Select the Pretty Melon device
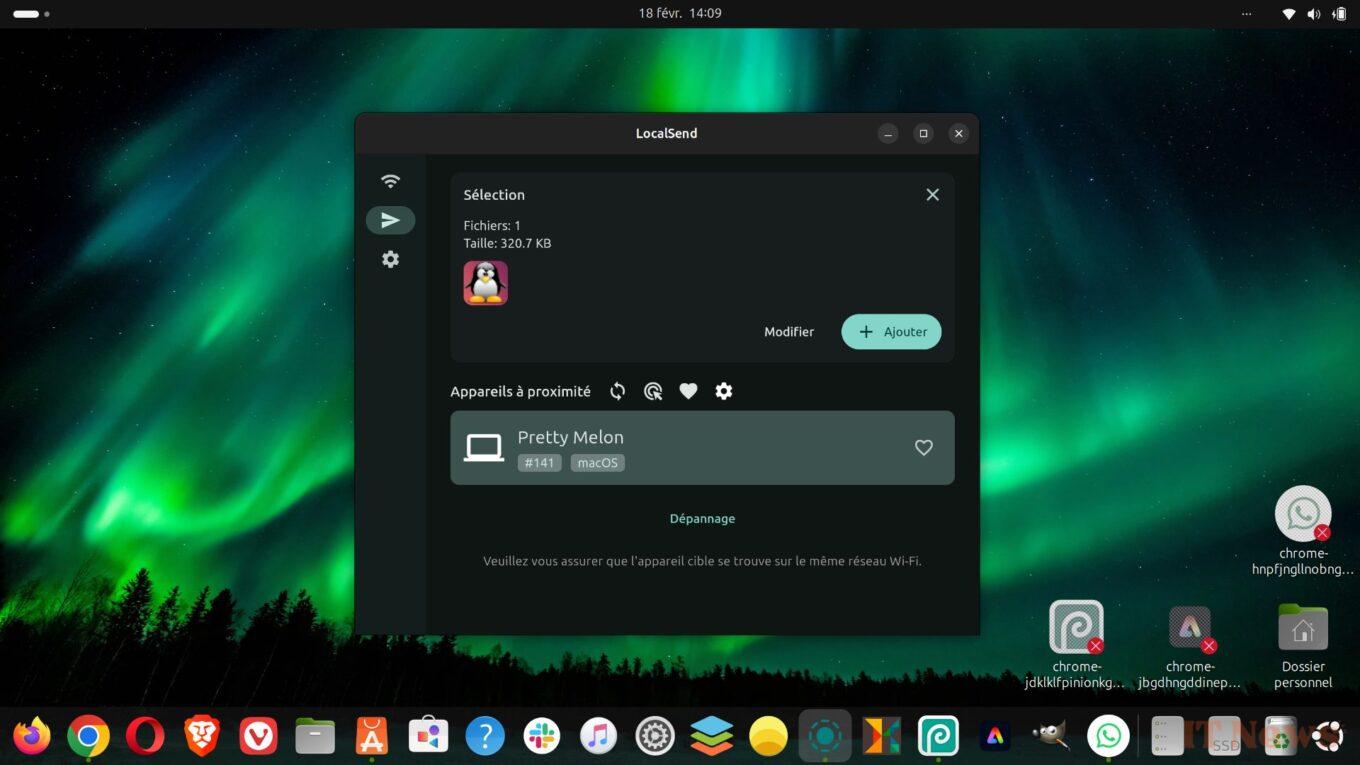The height and width of the screenshot is (765, 1360). (x=702, y=448)
